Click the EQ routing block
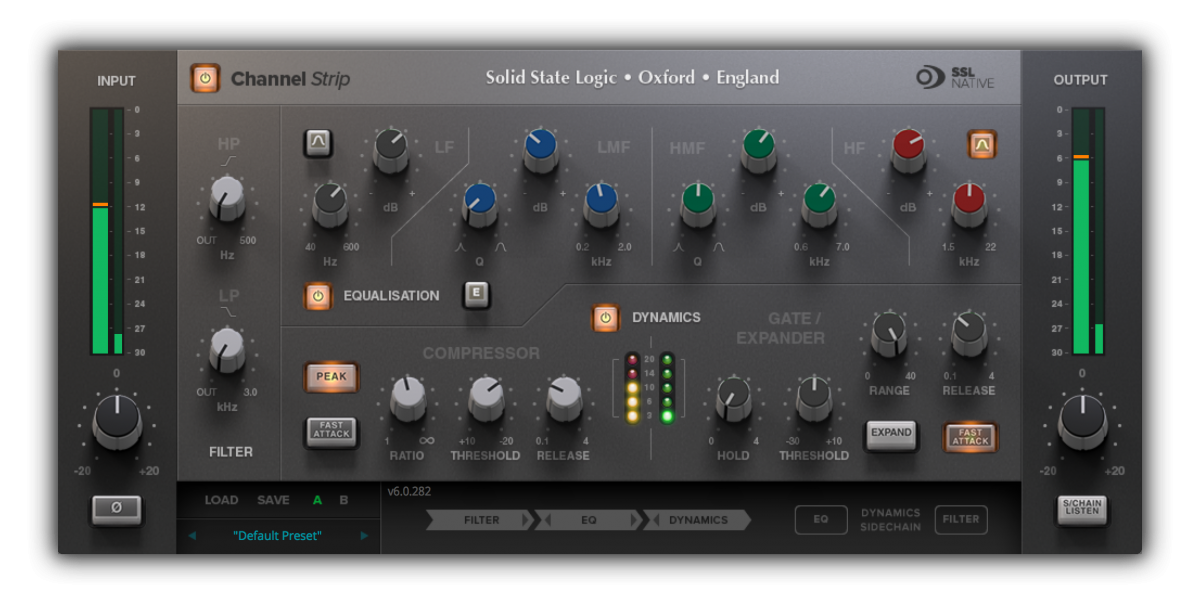The height and width of the screenshot is (604, 1200). click(588, 520)
